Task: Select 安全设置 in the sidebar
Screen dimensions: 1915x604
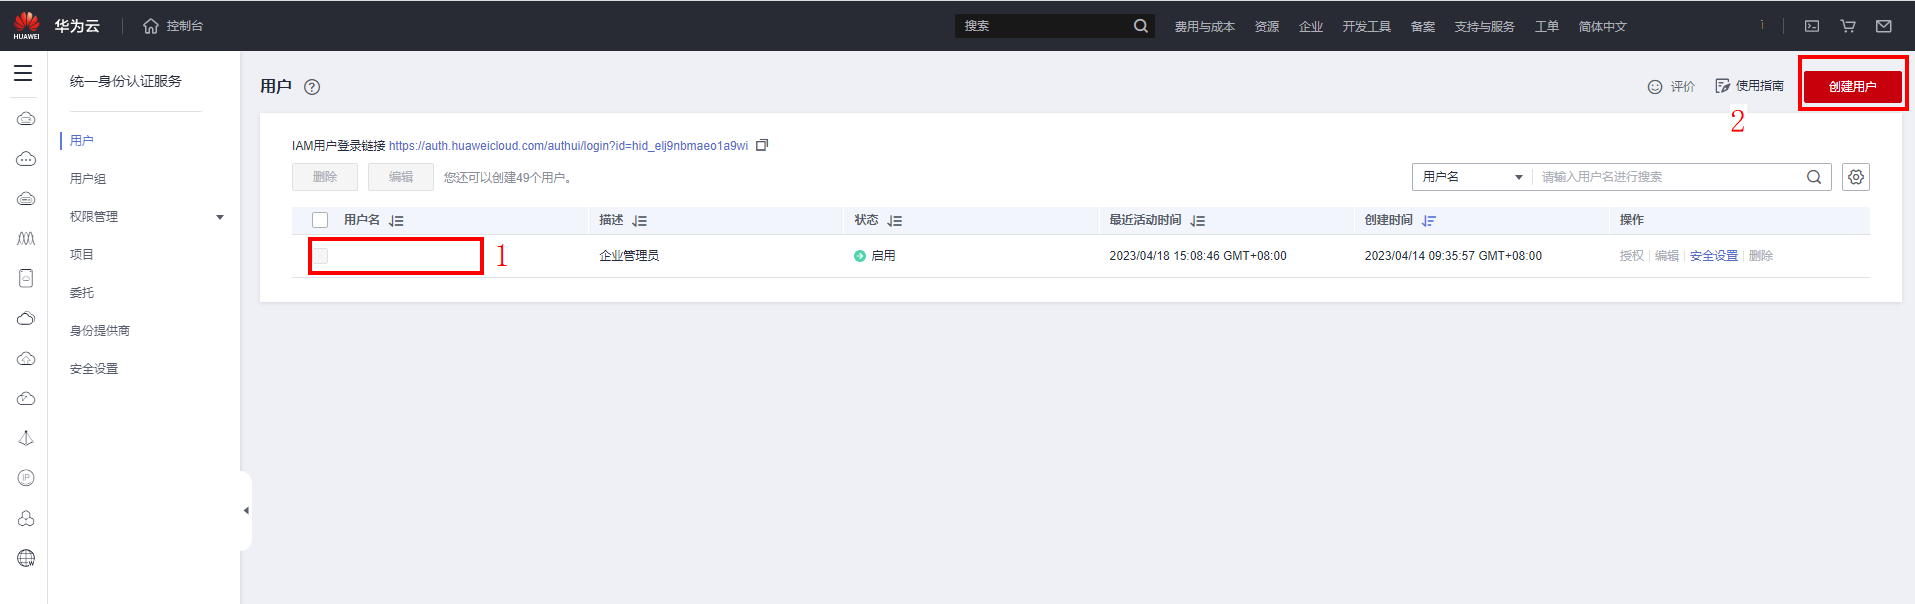Action: pos(94,369)
